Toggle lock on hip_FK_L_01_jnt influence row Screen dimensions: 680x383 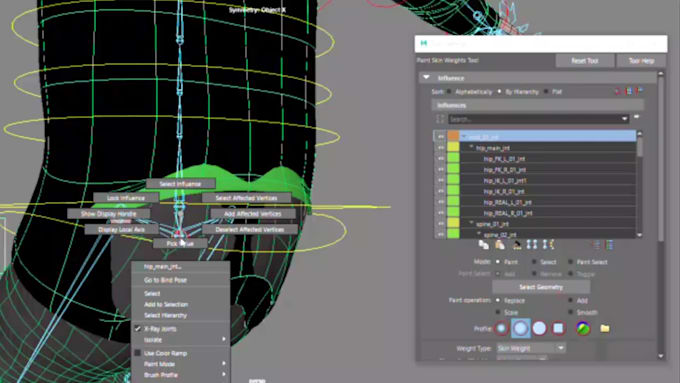point(441,159)
